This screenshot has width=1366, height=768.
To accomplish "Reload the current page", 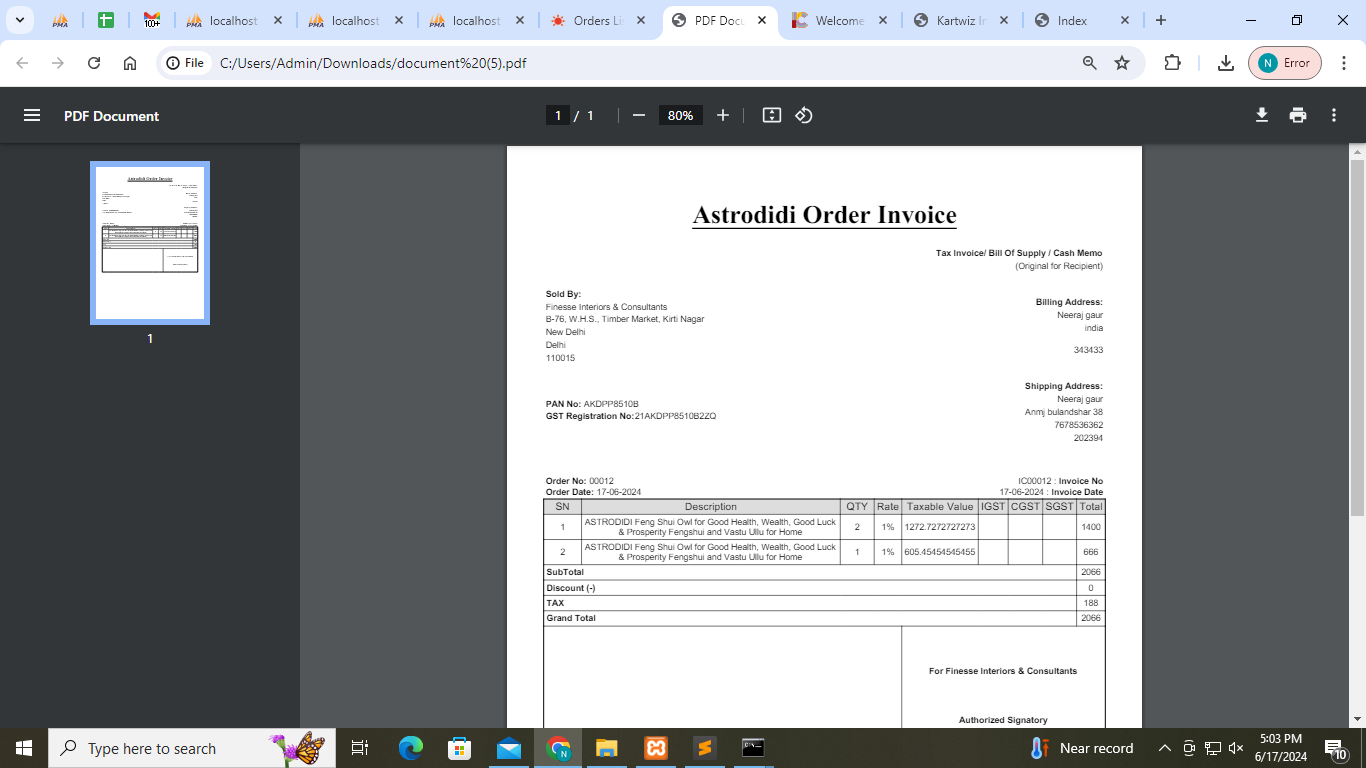I will [94, 63].
